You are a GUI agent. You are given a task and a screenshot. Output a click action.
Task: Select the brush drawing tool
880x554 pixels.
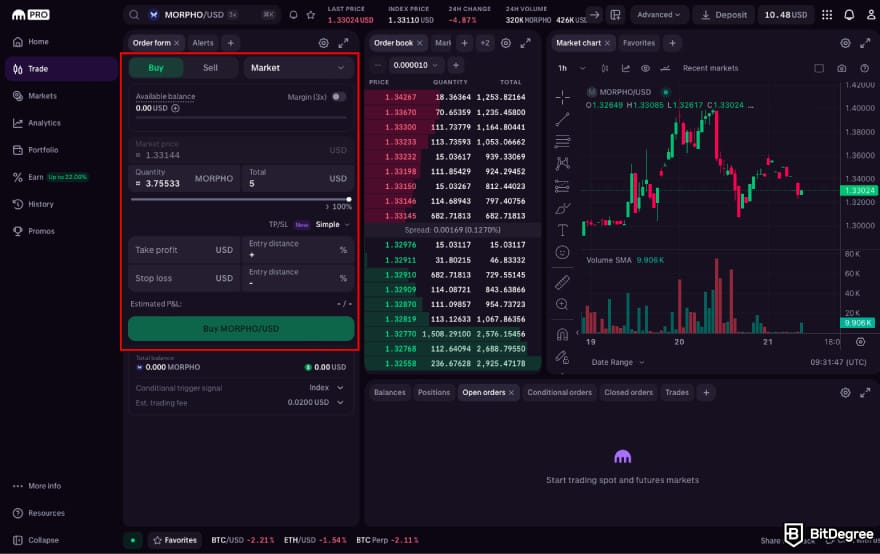click(562, 208)
